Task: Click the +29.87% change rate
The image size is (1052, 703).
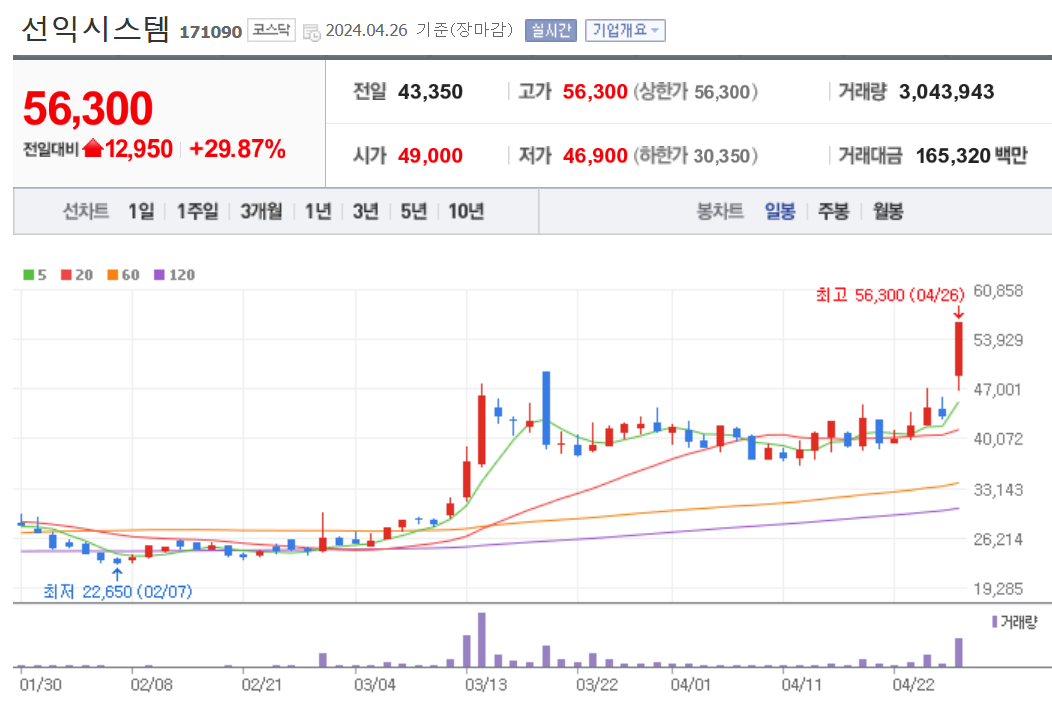Action: (238, 148)
